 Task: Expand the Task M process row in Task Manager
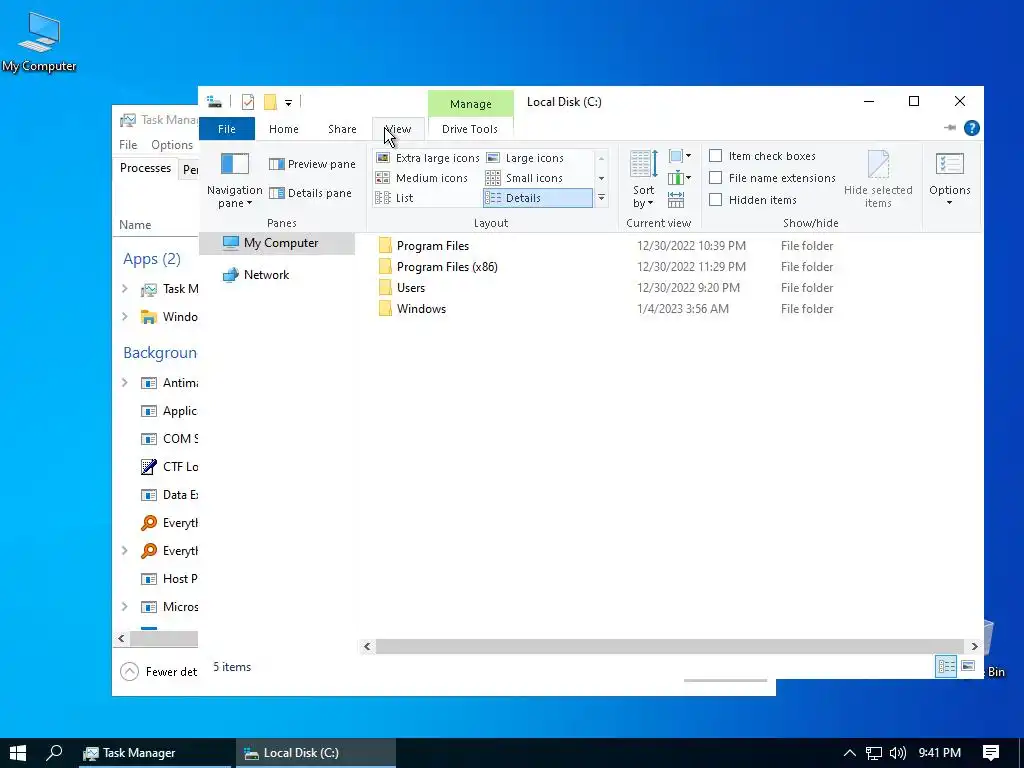point(125,289)
